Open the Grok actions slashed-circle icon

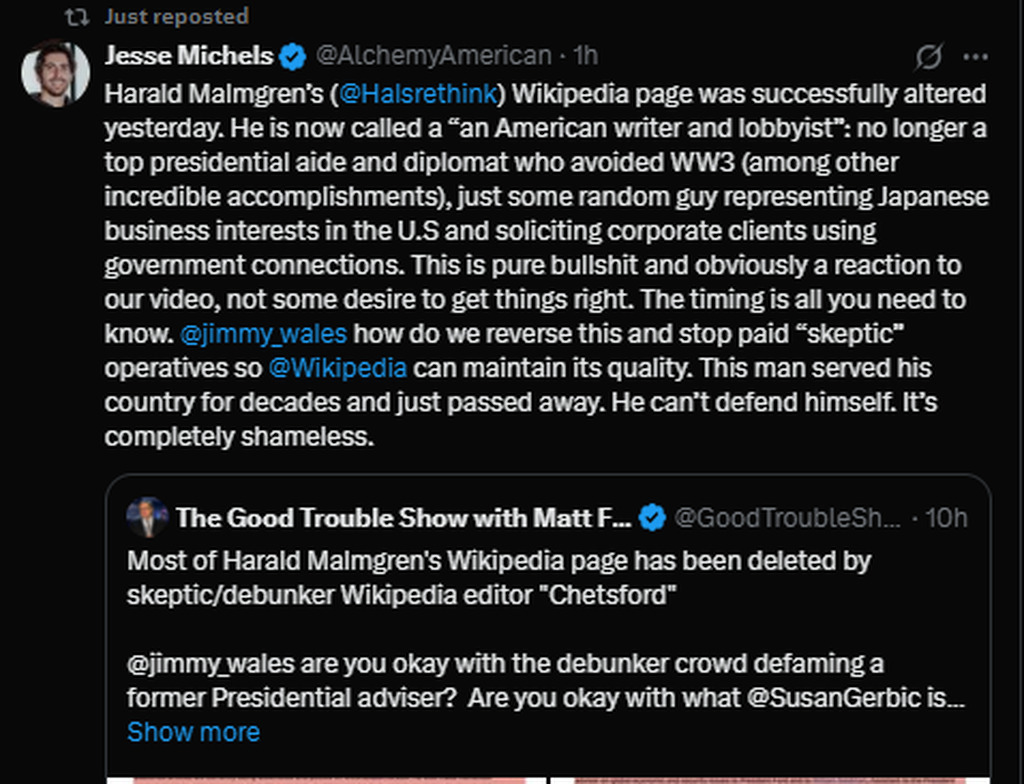coord(928,57)
